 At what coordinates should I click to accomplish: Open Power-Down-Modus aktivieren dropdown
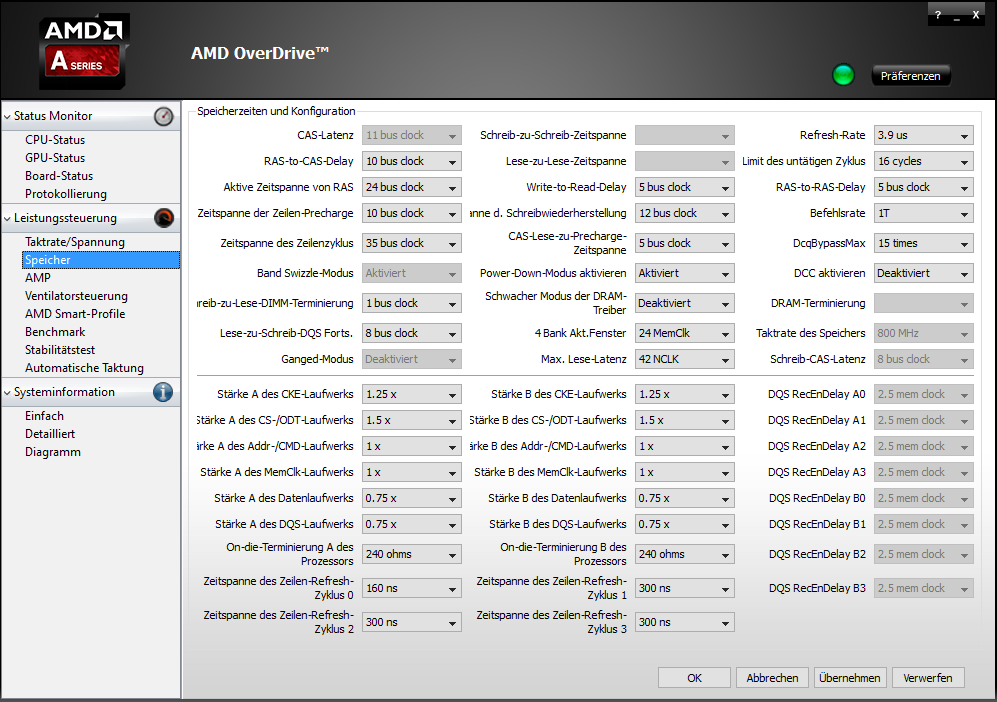tap(685, 273)
